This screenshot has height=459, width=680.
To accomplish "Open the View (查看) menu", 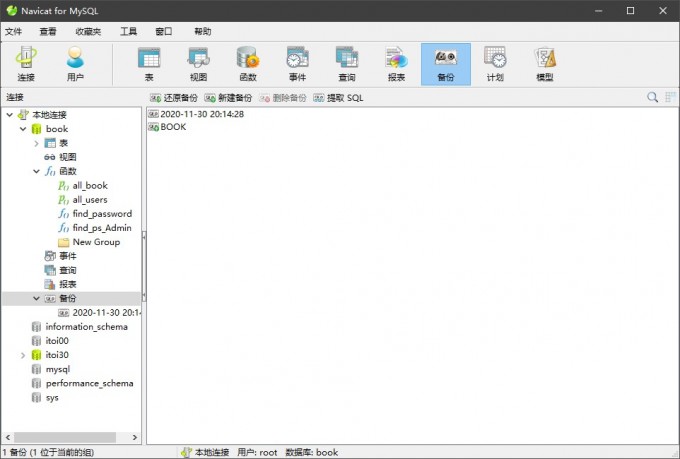I will 48,32.
